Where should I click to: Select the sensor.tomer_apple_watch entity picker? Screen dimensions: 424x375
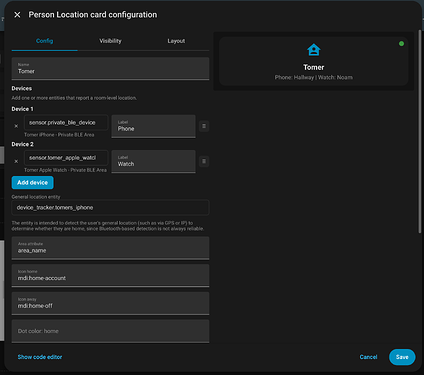(66, 158)
